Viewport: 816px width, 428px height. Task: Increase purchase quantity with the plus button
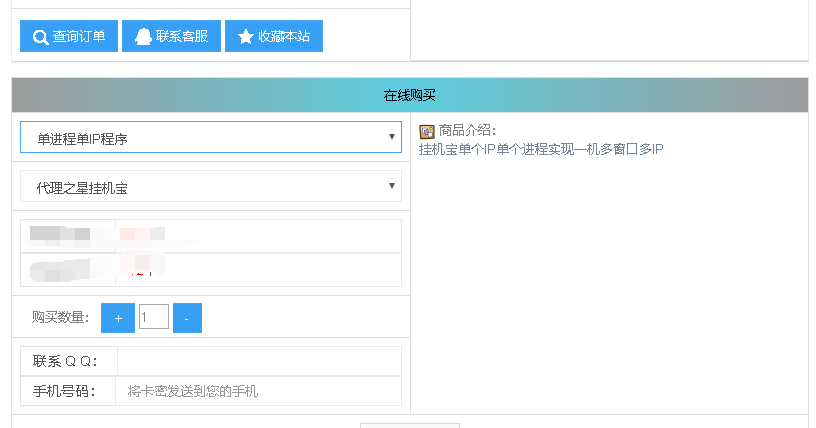tap(118, 318)
